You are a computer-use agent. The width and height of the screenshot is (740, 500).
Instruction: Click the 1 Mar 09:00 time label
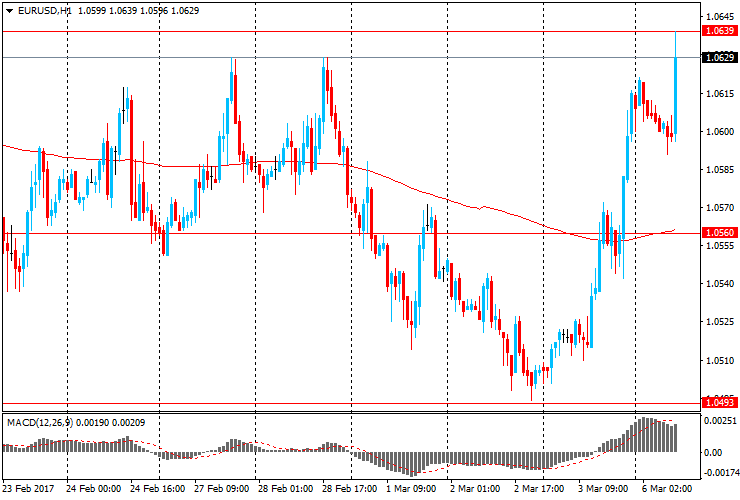[411, 489]
